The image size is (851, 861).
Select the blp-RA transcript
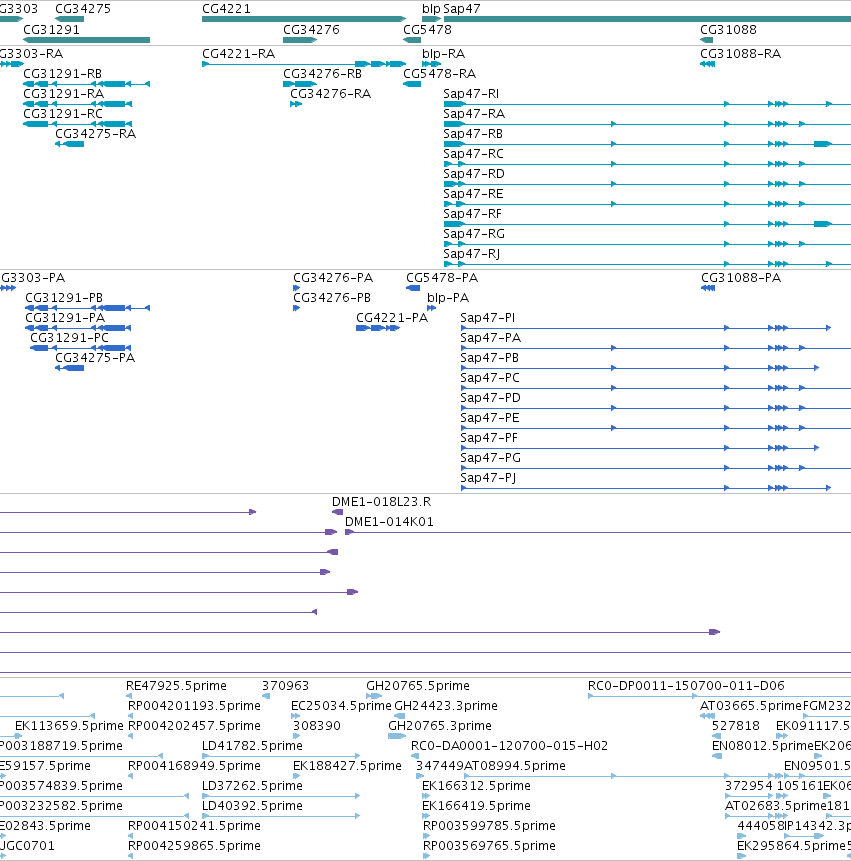[x=432, y=64]
